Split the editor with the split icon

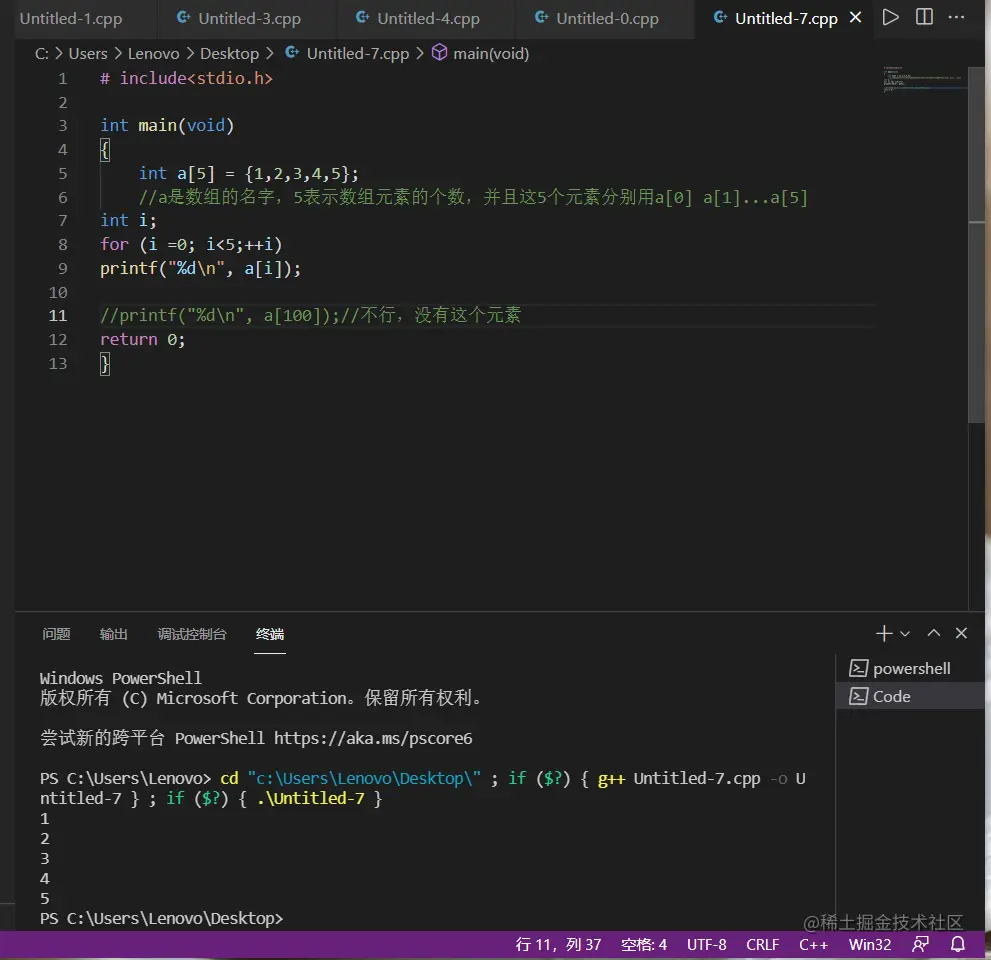925,17
